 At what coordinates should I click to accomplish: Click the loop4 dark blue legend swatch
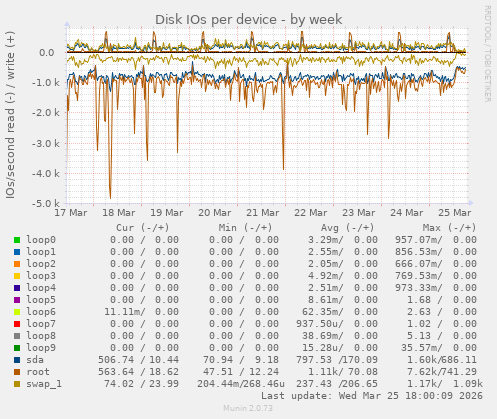coord(17,288)
